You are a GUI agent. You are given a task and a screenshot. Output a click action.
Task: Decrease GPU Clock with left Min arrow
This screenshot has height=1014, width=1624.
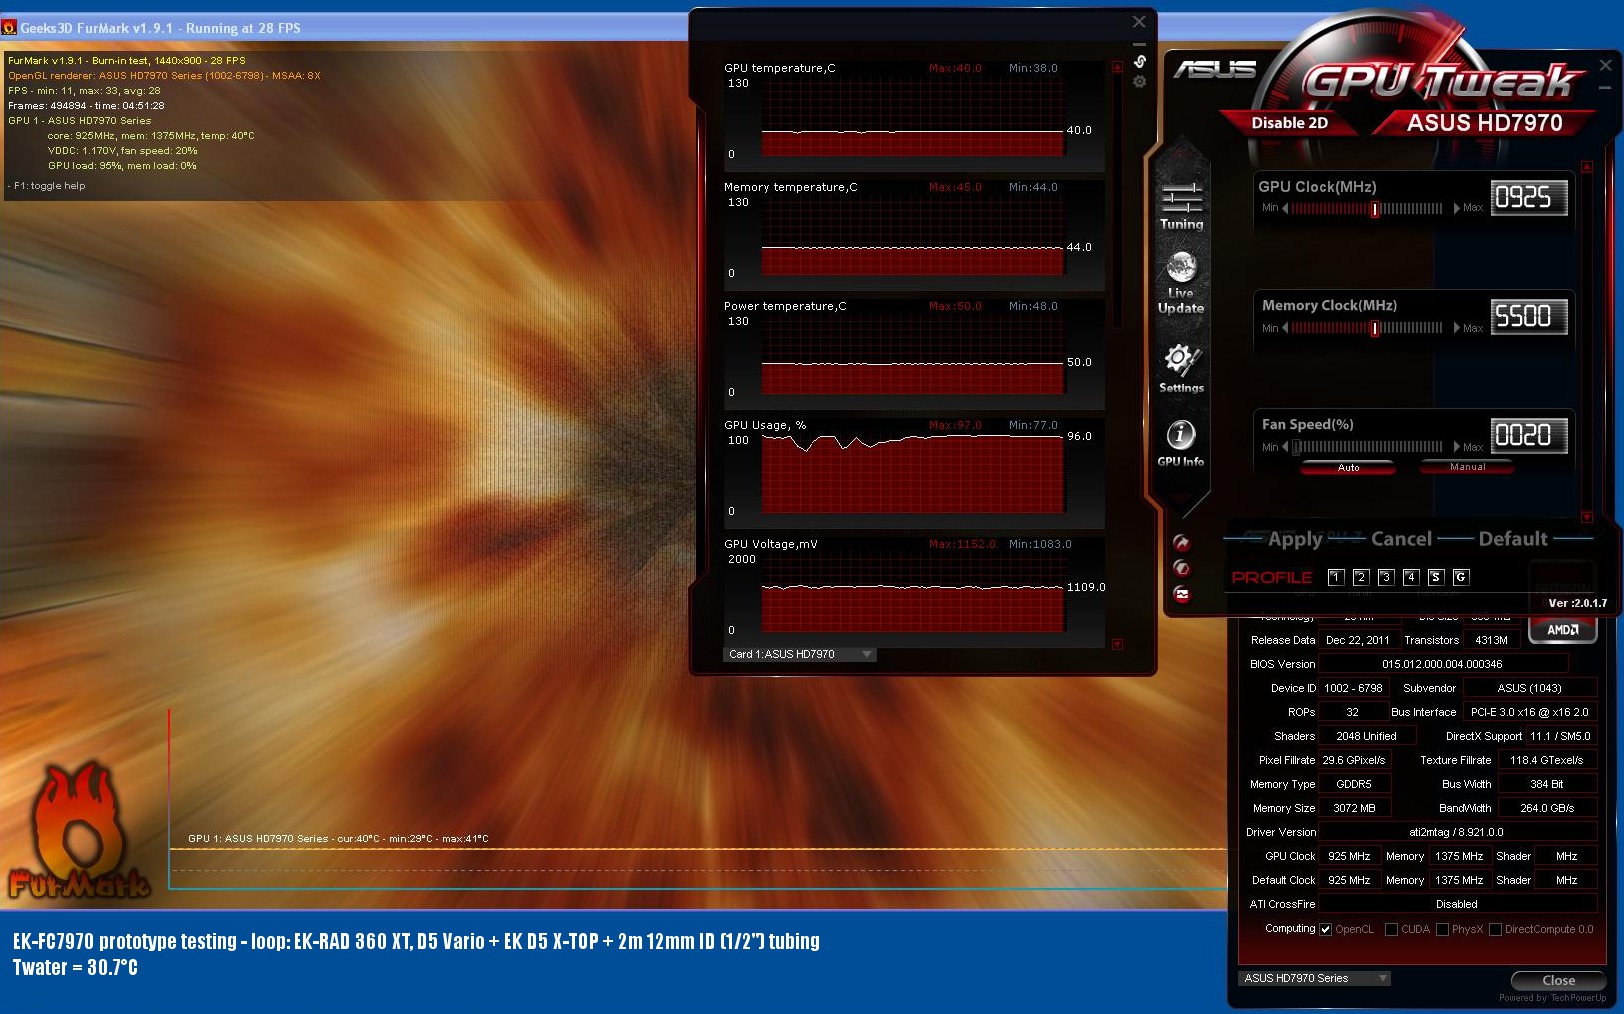1285,209
